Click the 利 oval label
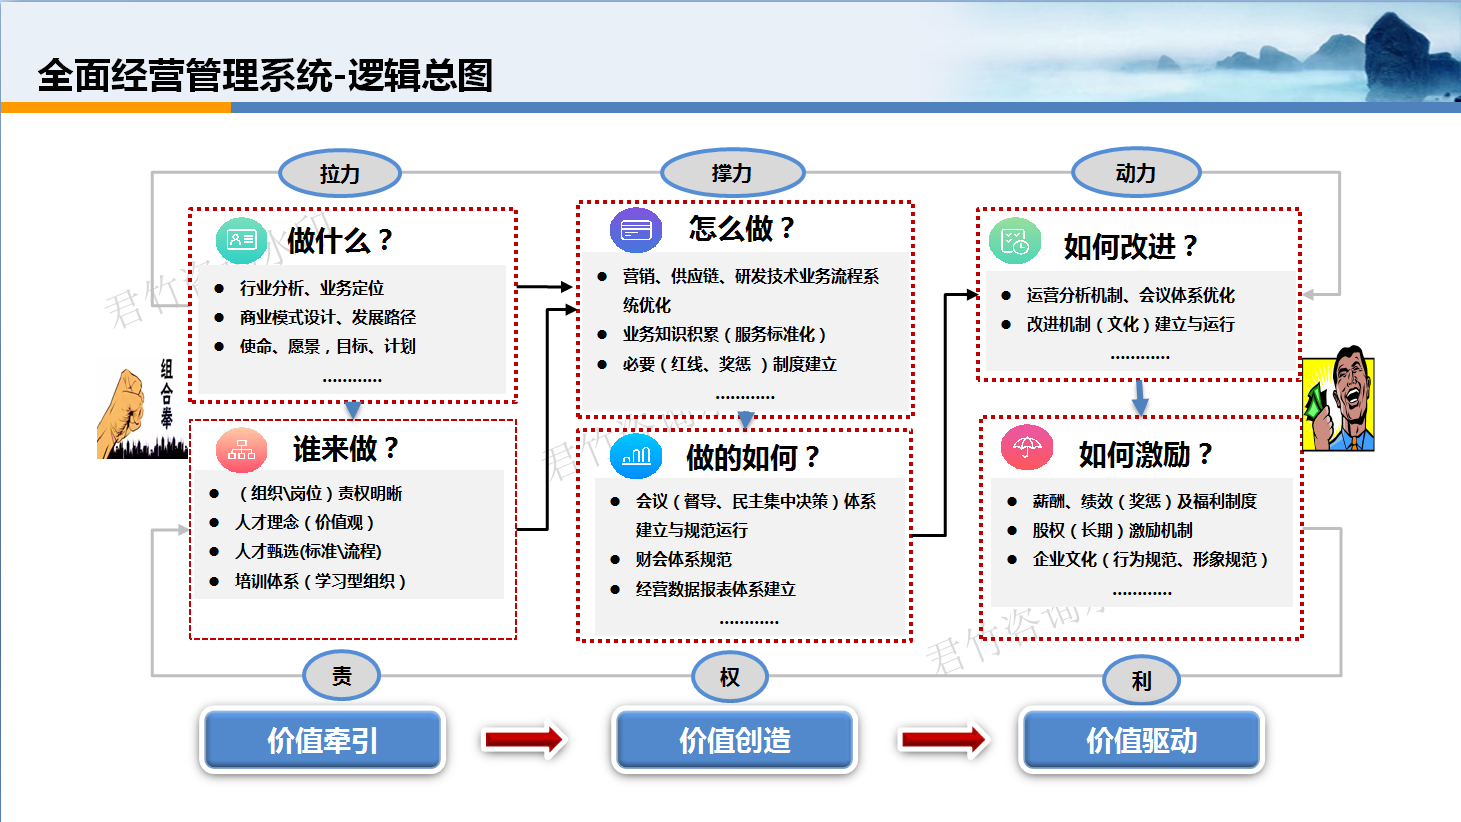This screenshot has width=1461, height=822. [1141, 681]
